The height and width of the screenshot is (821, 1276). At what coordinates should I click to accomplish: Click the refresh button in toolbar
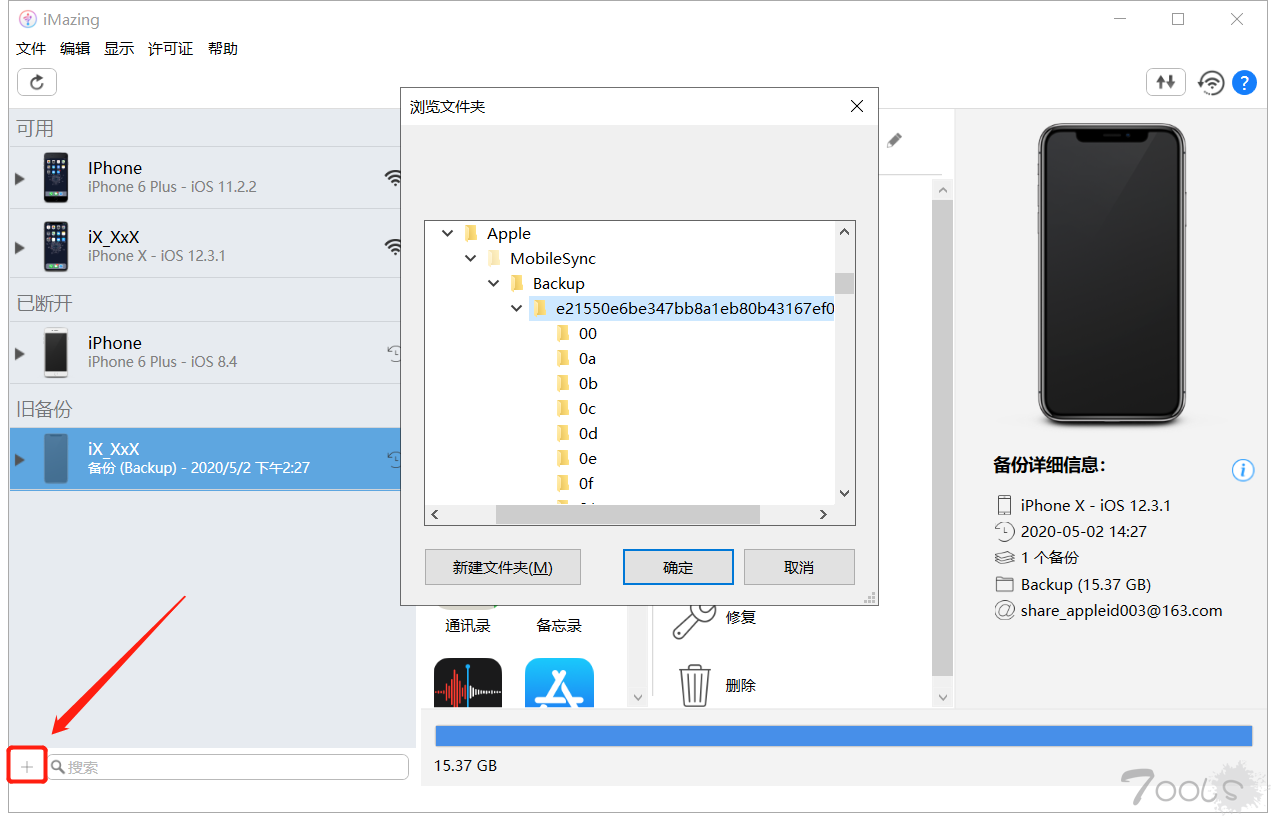(x=37, y=82)
